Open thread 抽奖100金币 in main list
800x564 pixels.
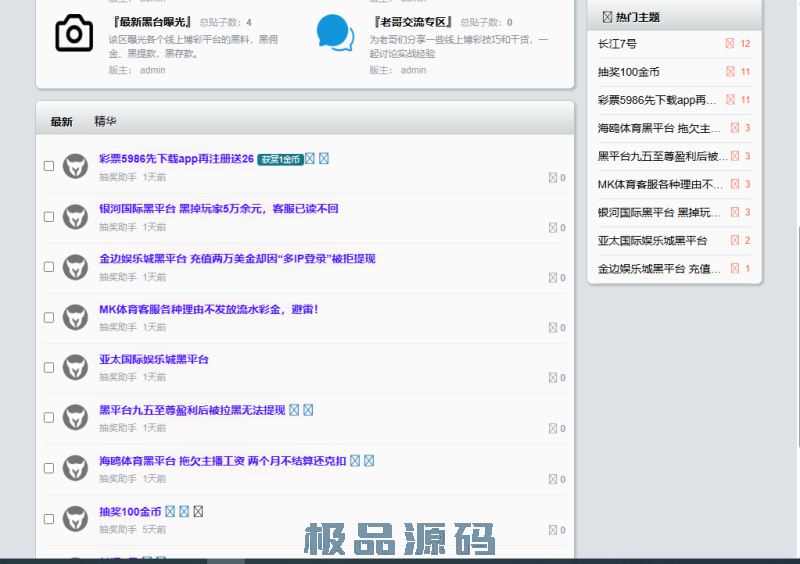pos(130,511)
